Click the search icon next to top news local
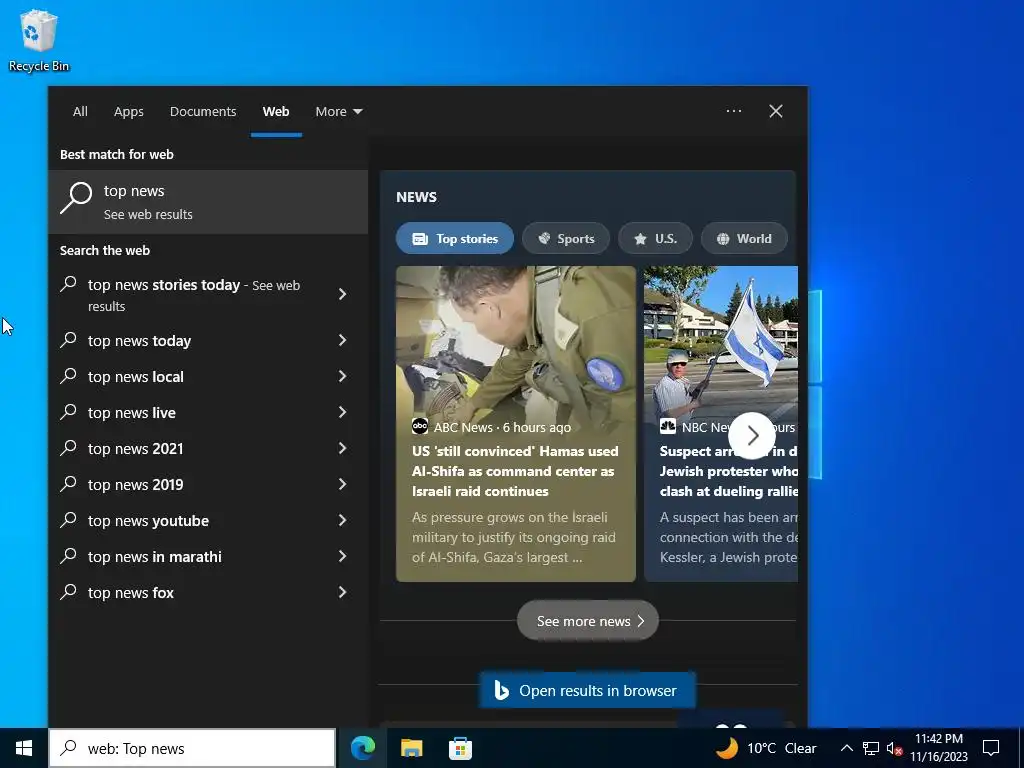 pyautogui.click(x=69, y=376)
